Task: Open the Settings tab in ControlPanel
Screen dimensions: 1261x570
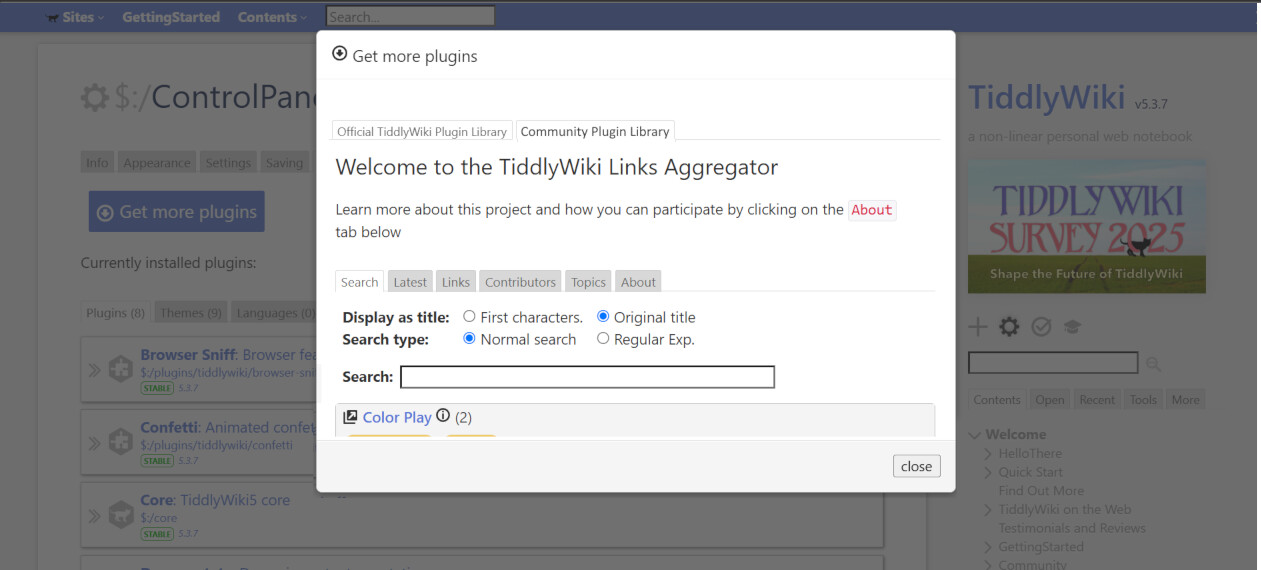Action: (228, 163)
